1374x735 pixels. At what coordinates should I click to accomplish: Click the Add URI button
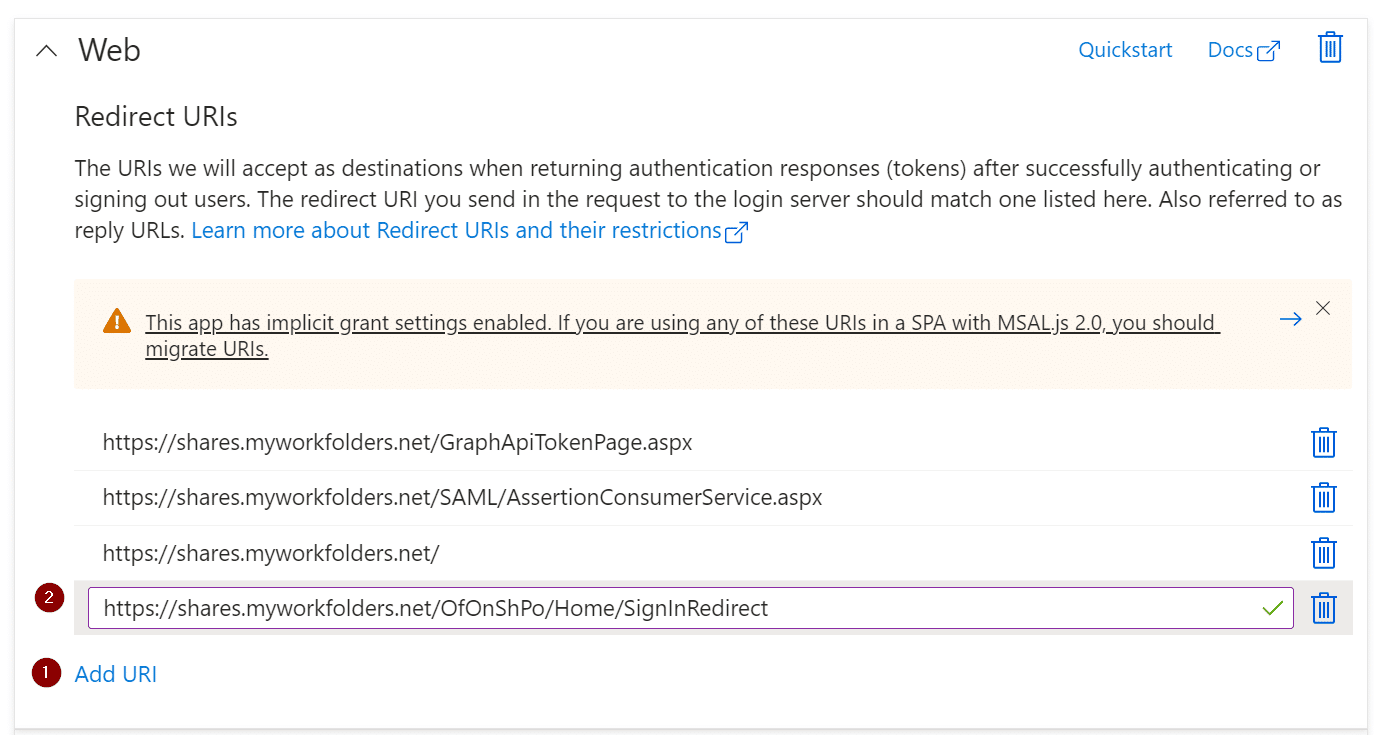(116, 674)
